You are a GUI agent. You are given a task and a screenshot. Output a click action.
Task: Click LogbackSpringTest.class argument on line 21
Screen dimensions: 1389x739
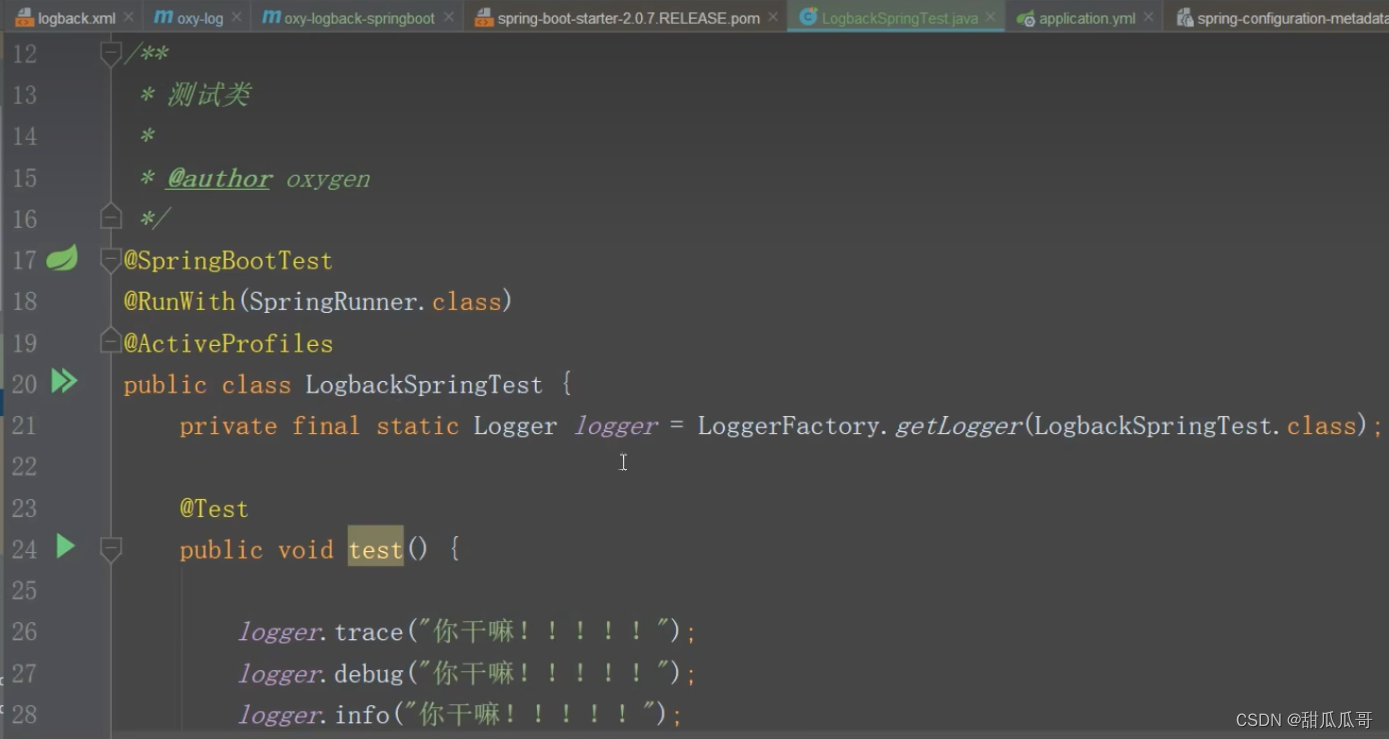click(1194, 426)
